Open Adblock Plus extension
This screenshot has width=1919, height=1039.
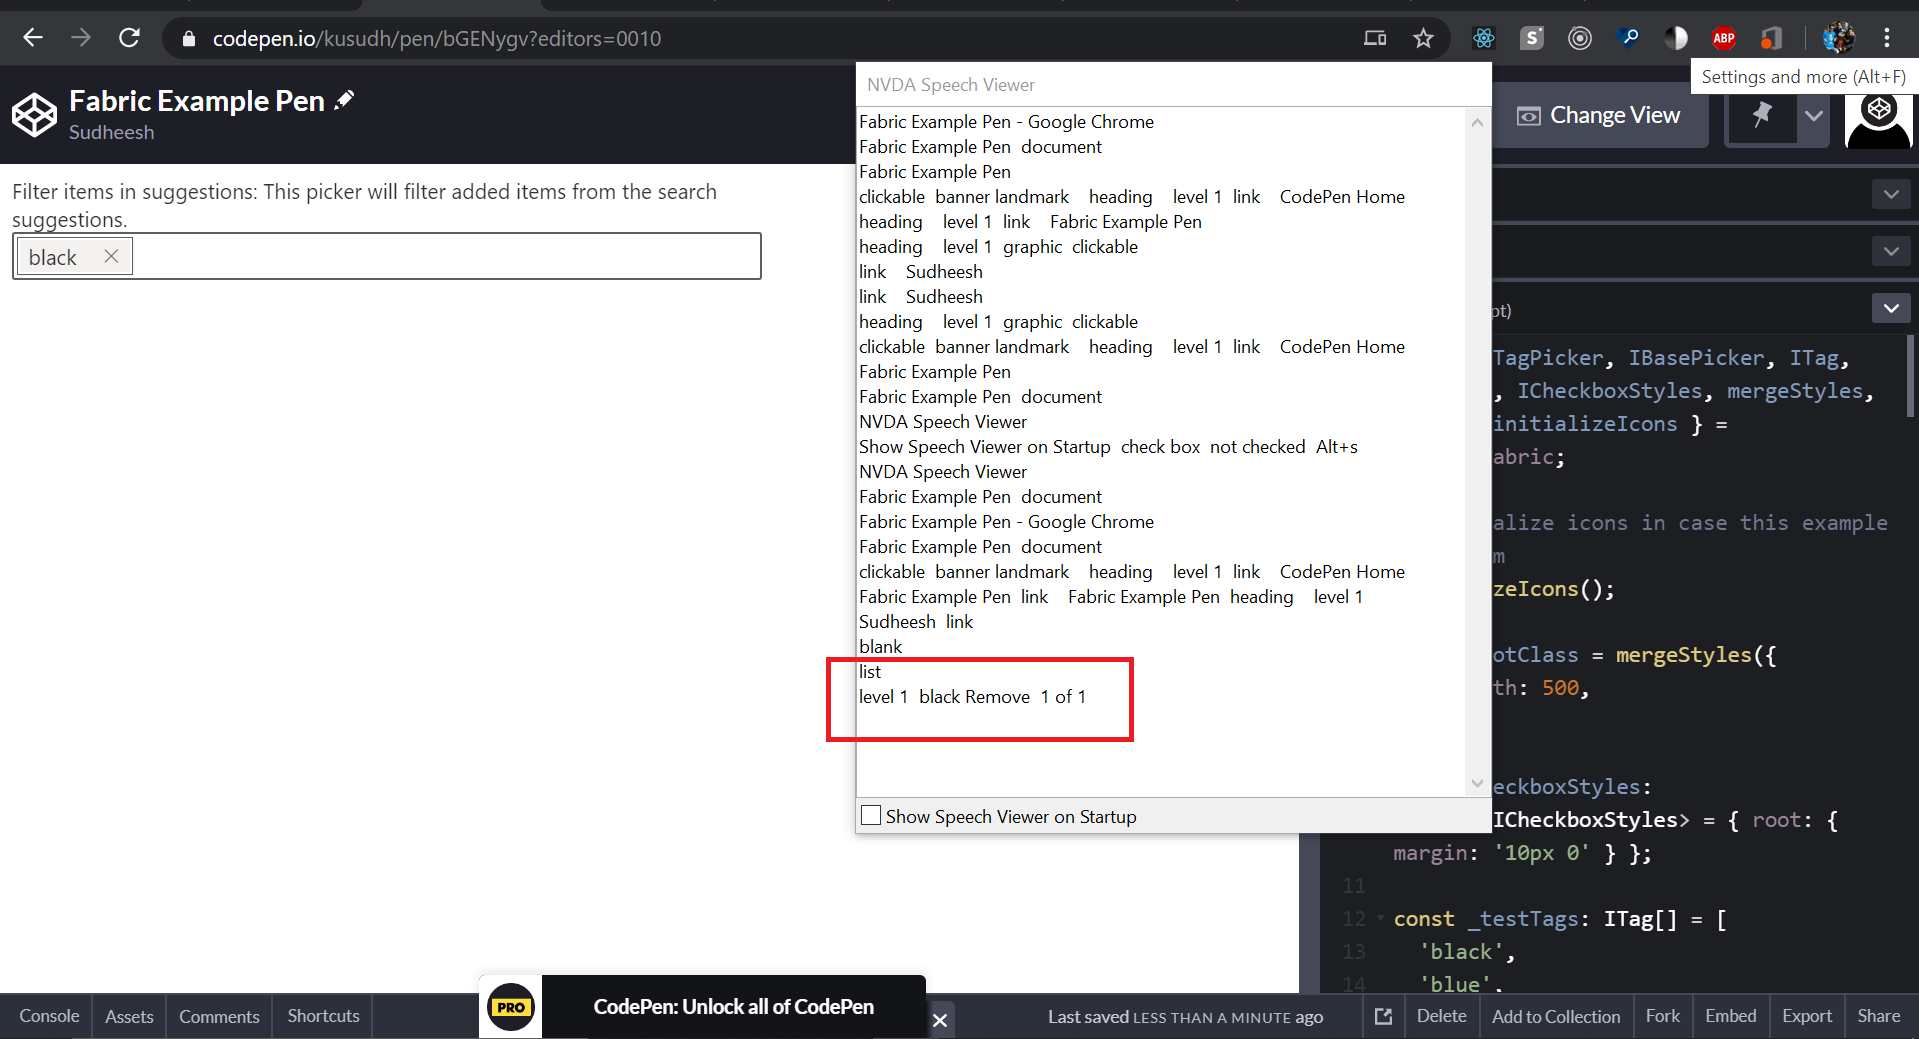tap(1723, 38)
